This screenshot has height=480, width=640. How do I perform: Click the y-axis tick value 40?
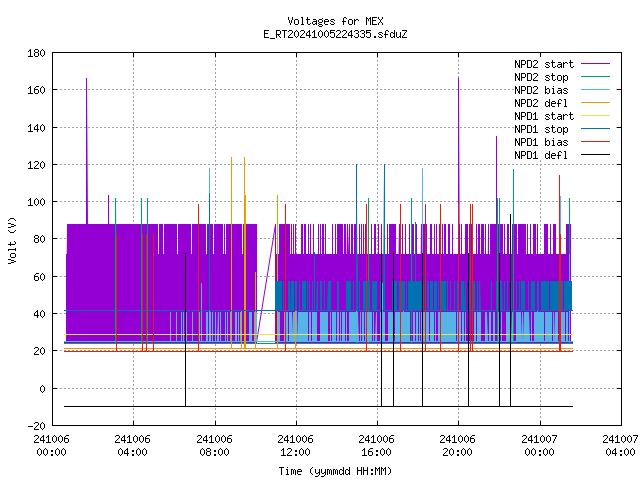(x=40, y=314)
